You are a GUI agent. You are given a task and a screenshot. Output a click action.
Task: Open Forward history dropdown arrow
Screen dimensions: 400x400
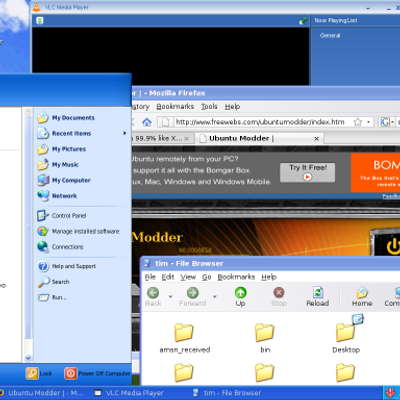click(x=215, y=296)
